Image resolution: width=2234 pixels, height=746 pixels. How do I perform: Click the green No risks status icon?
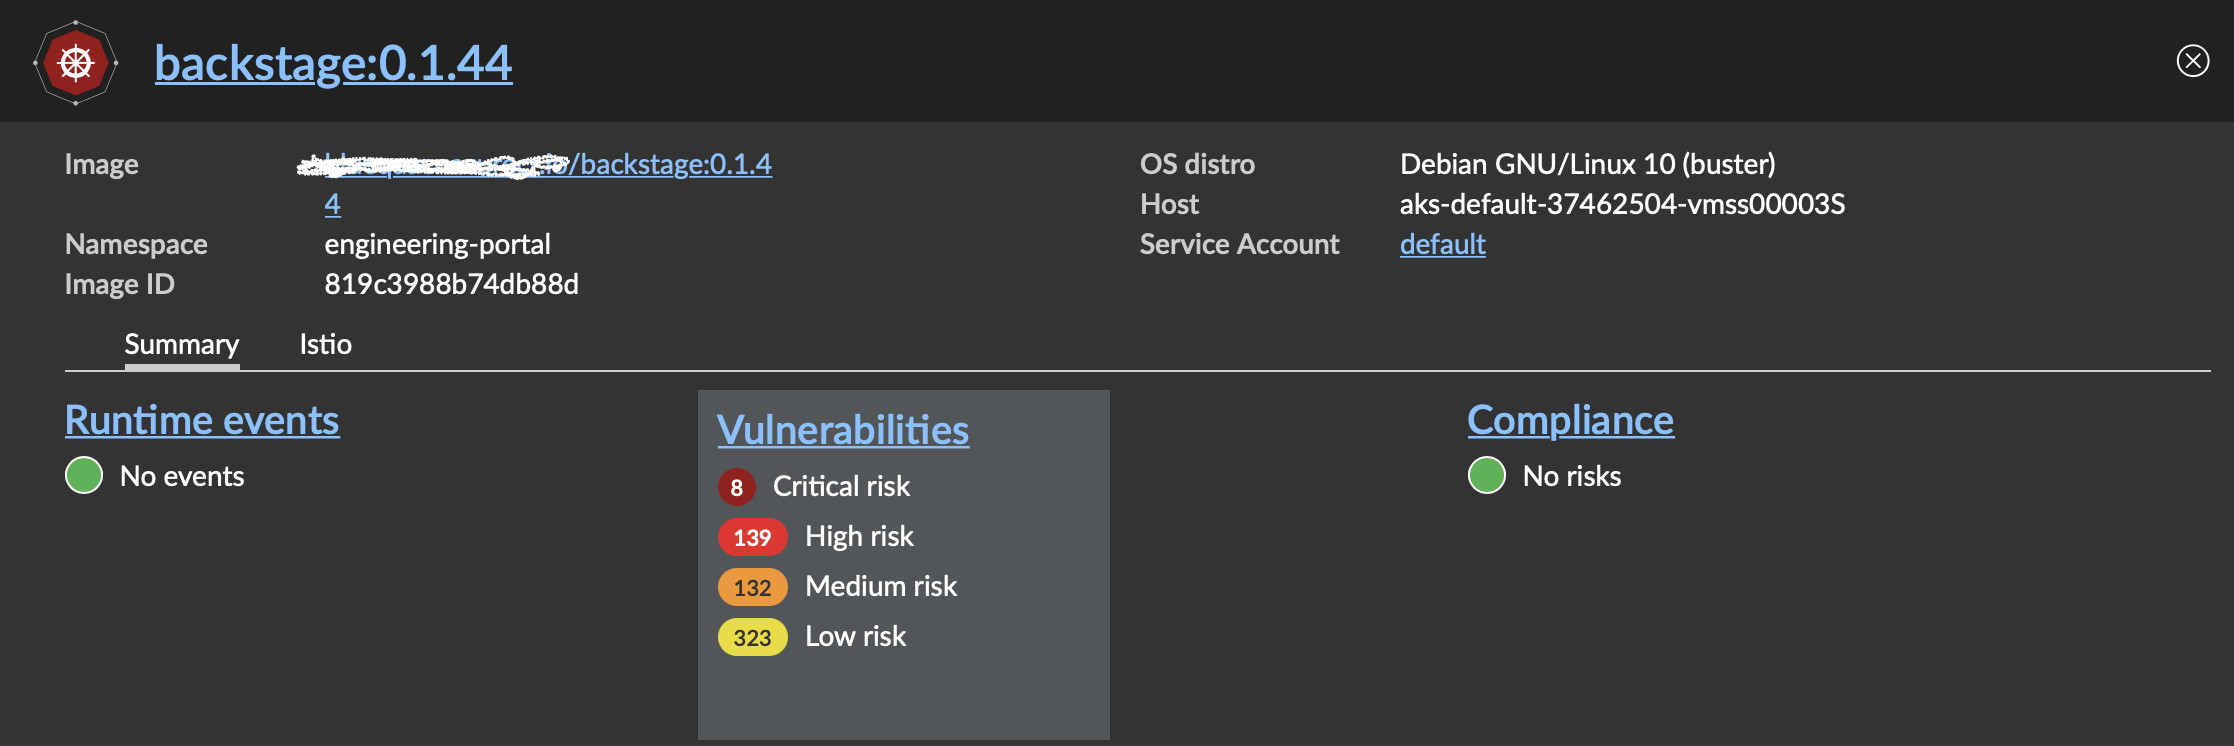[1486, 476]
